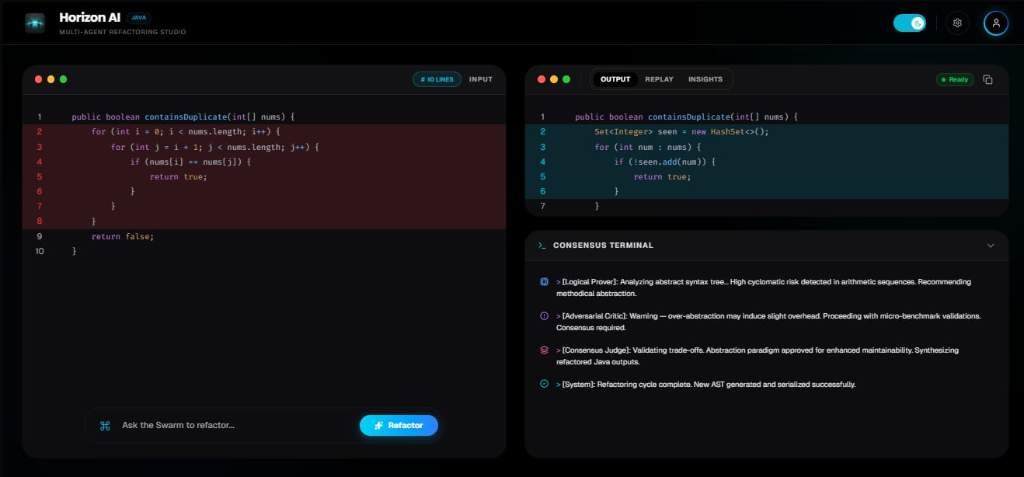Screen dimensions: 1024x477
Task: Focus the 'Ask the Swarm to refactor' field
Action: [x=235, y=426]
